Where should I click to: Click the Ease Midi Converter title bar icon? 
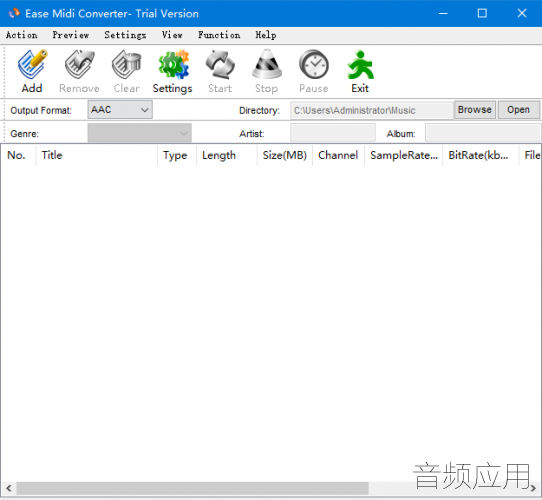point(14,13)
